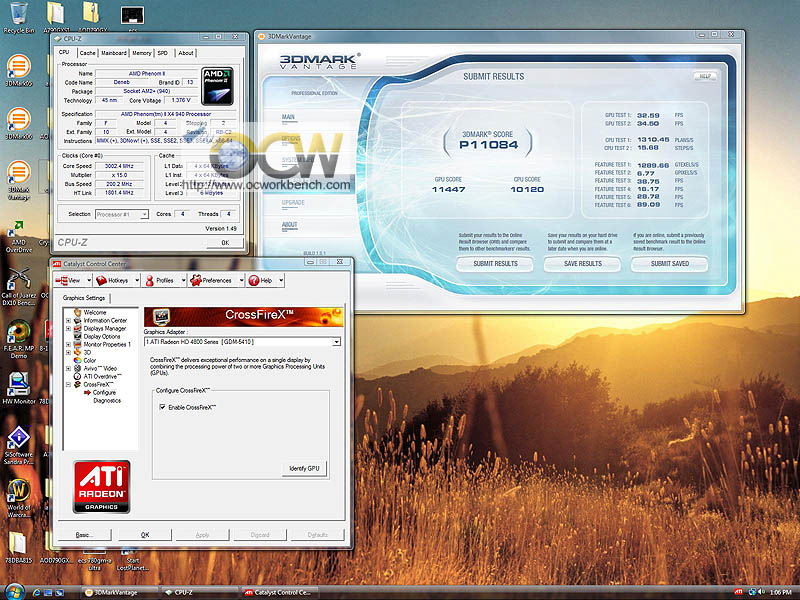The height and width of the screenshot is (600, 800).
Task: Switch to the Memory tab in CPU-Z
Action: [x=142, y=53]
